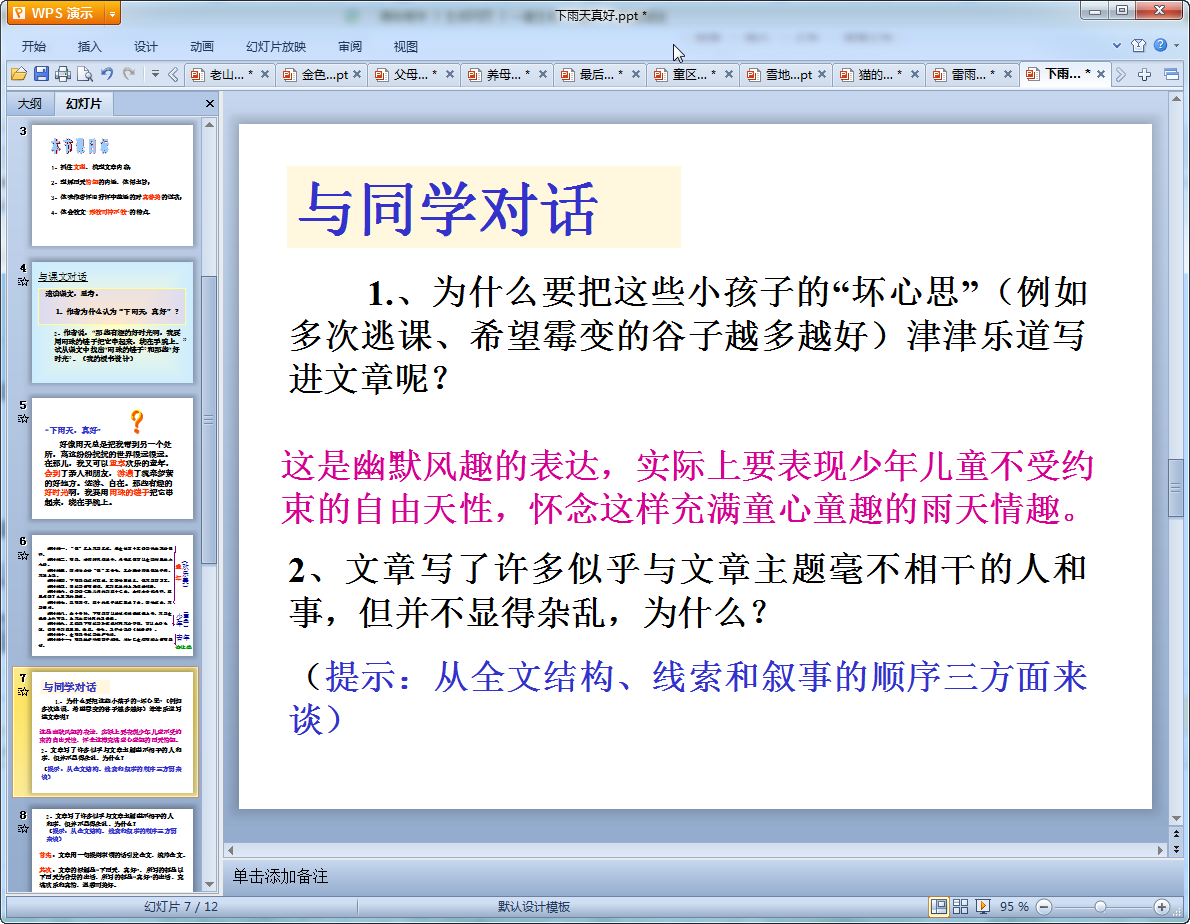Viewport: 1190px width, 924px height.
Task: Click horizontal scrollbar right arrow
Action: 1160,850
